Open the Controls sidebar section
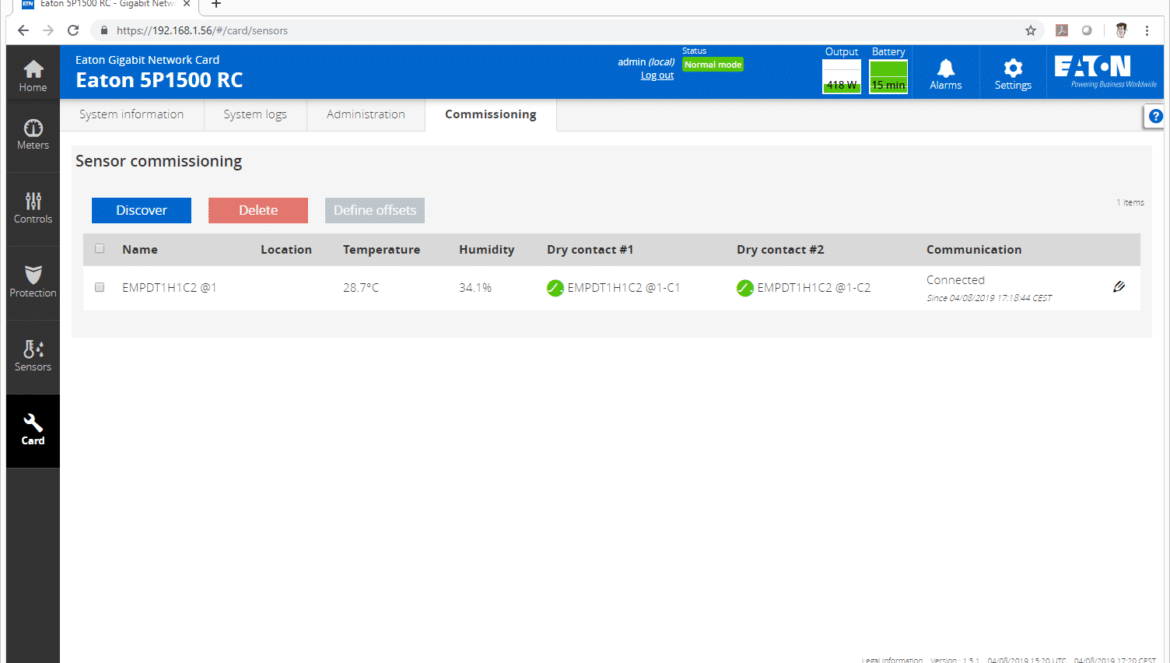The image size is (1170, 663). [x=33, y=209]
